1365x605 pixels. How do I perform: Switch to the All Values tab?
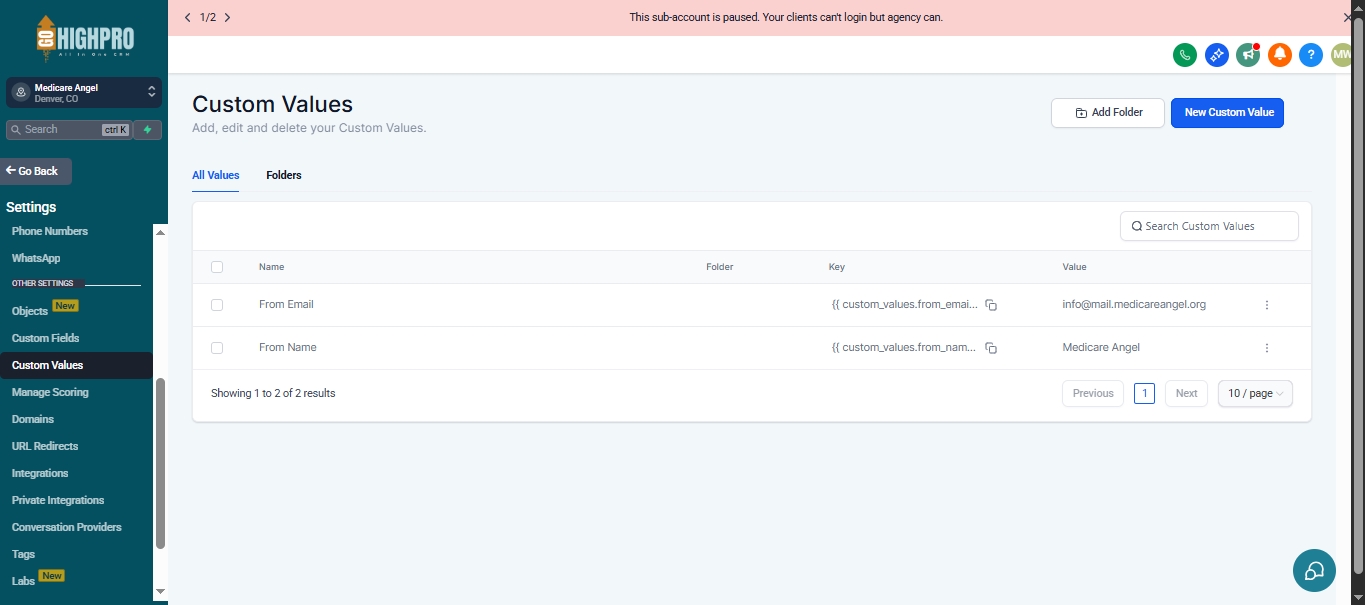[x=216, y=175]
